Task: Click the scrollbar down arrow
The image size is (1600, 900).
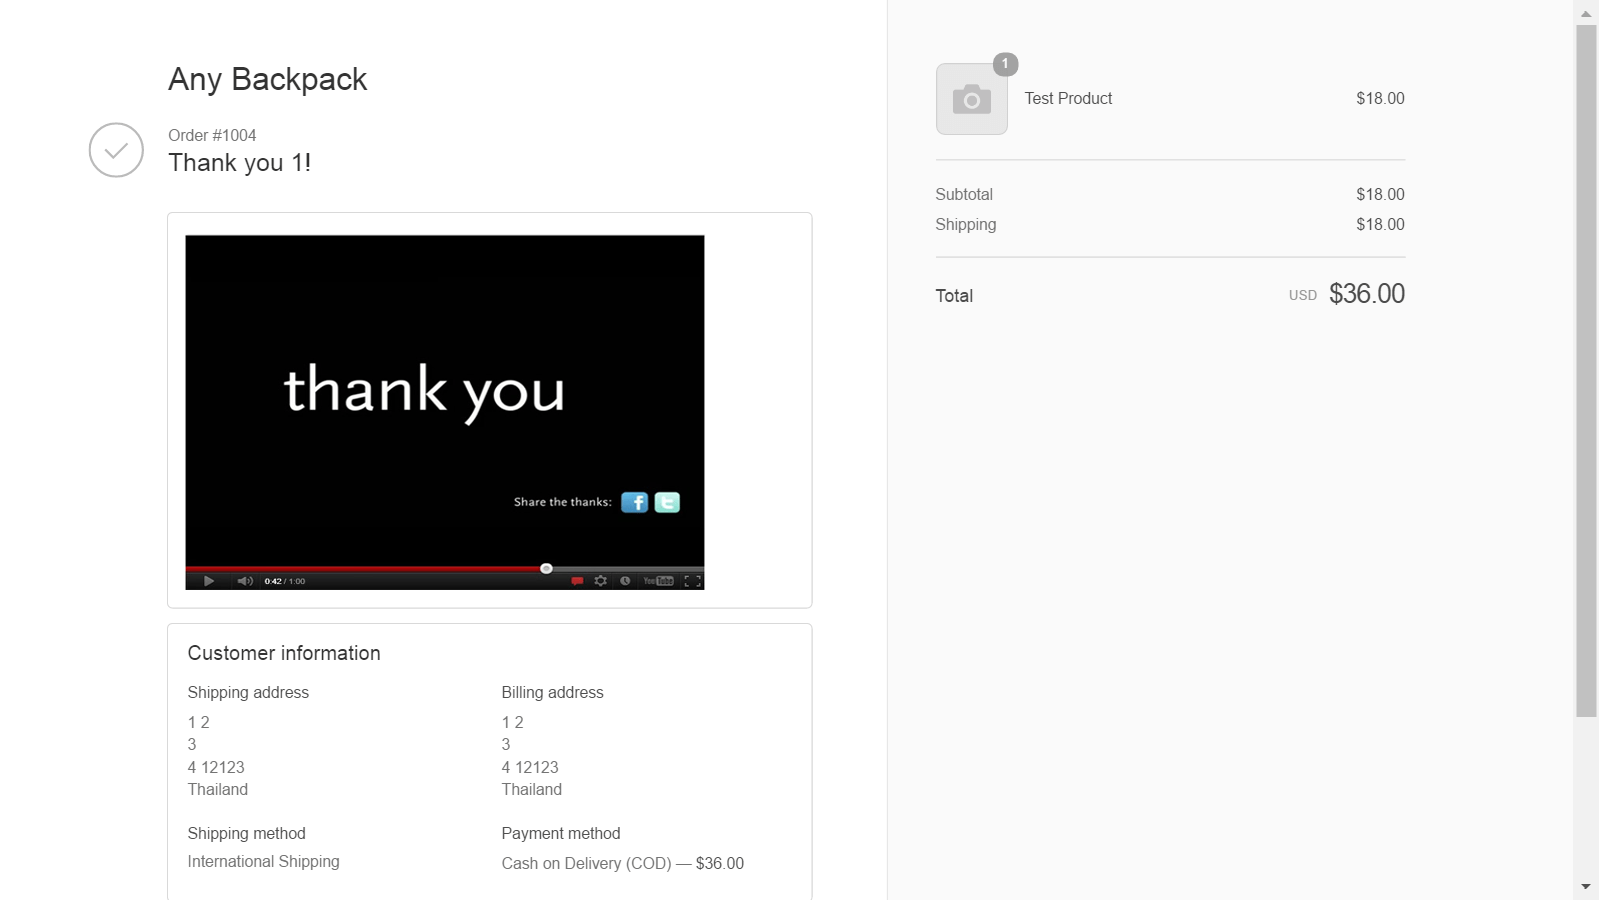Action: (x=1586, y=886)
